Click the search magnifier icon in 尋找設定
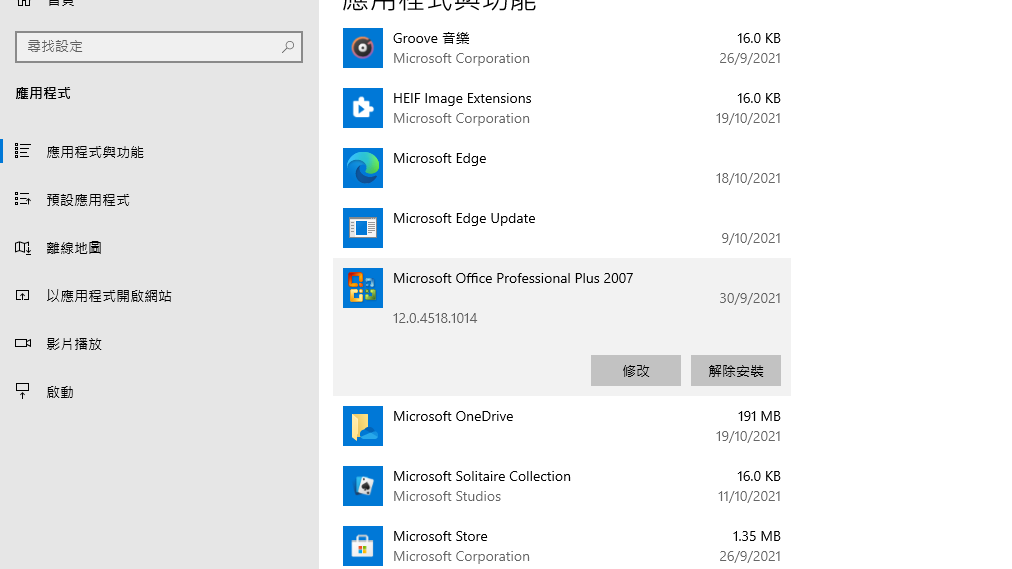The image size is (1012, 569). coord(288,46)
